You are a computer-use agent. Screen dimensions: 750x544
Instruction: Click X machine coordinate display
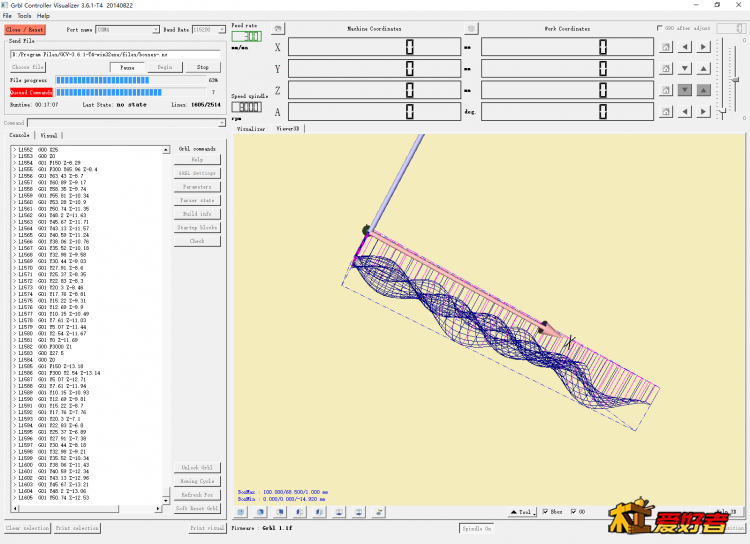coord(375,47)
